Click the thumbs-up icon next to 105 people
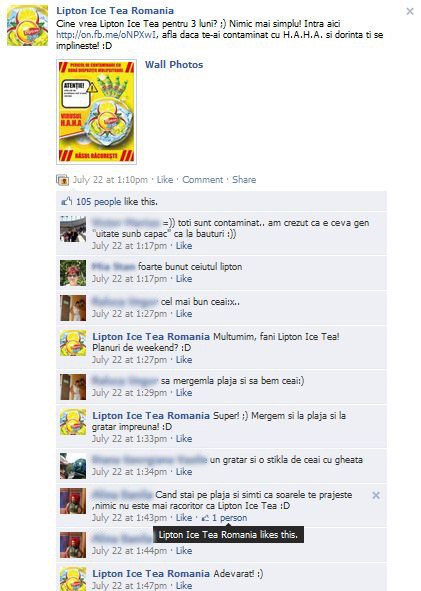Viewport: 421px width, 591px height. pyautogui.click(x=67, y=201)
